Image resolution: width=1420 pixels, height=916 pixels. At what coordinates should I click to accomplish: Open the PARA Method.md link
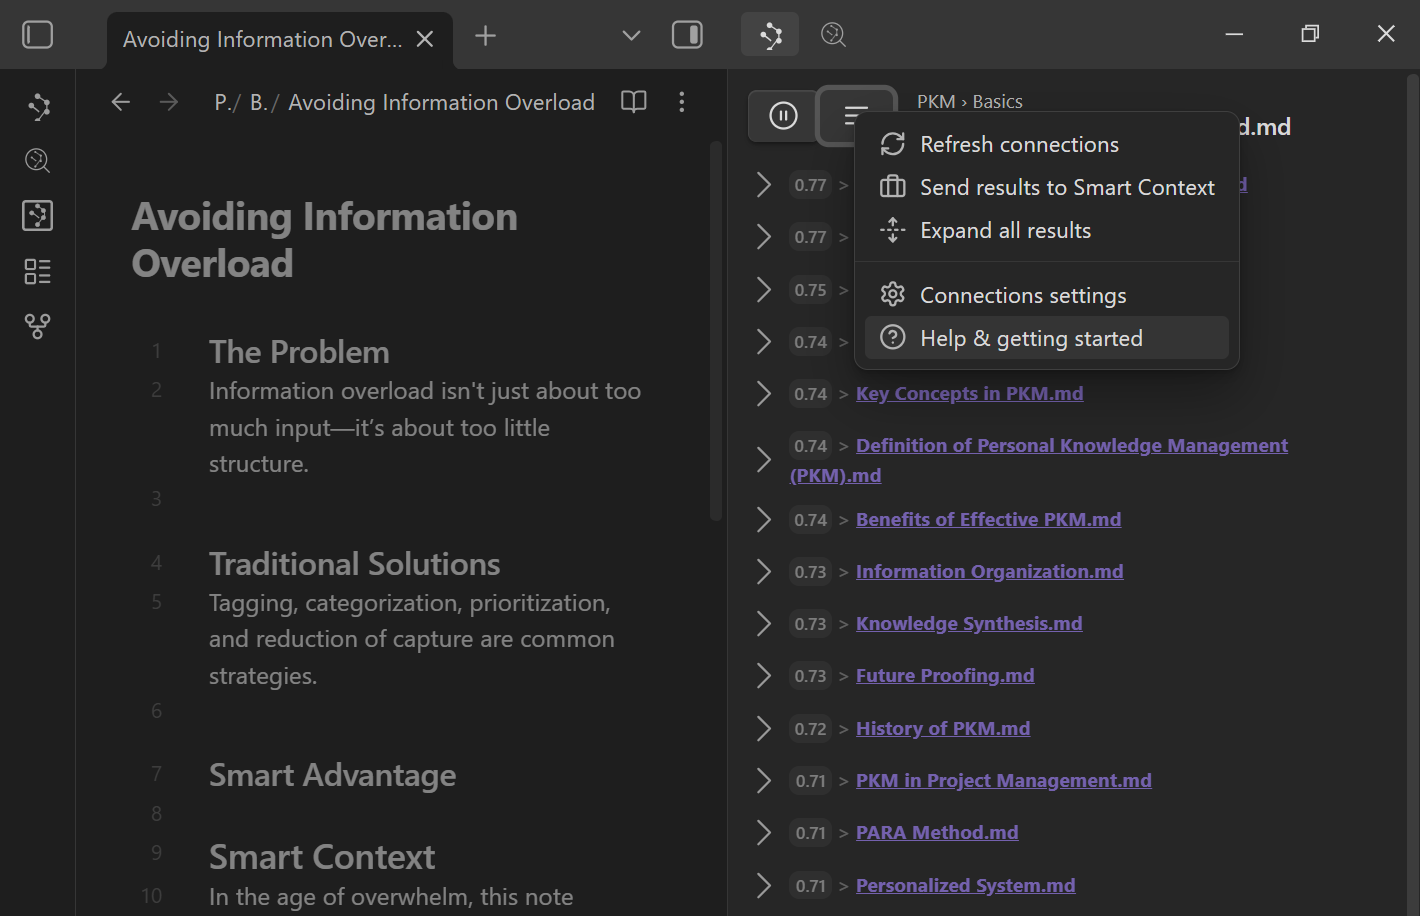click(937, 833)
